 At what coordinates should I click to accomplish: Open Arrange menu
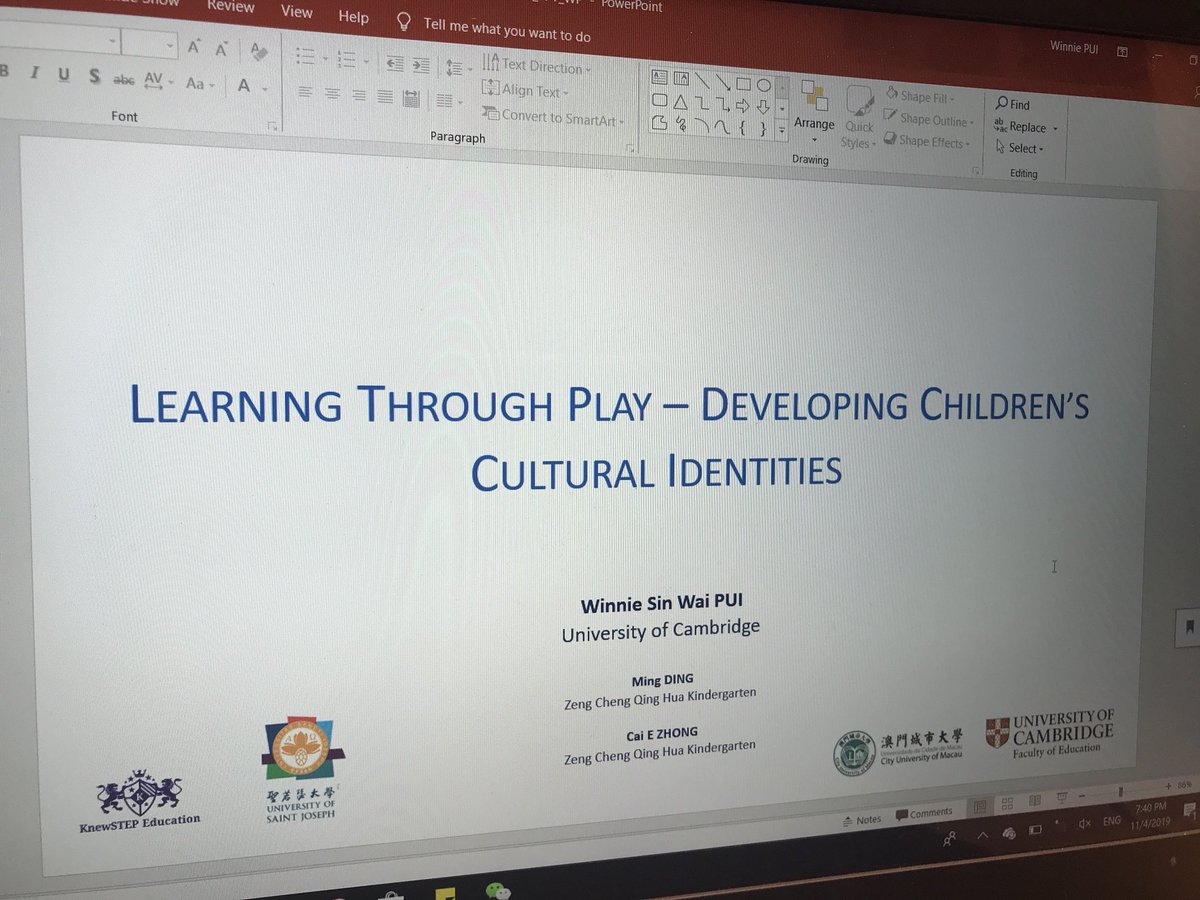[814, 110]
